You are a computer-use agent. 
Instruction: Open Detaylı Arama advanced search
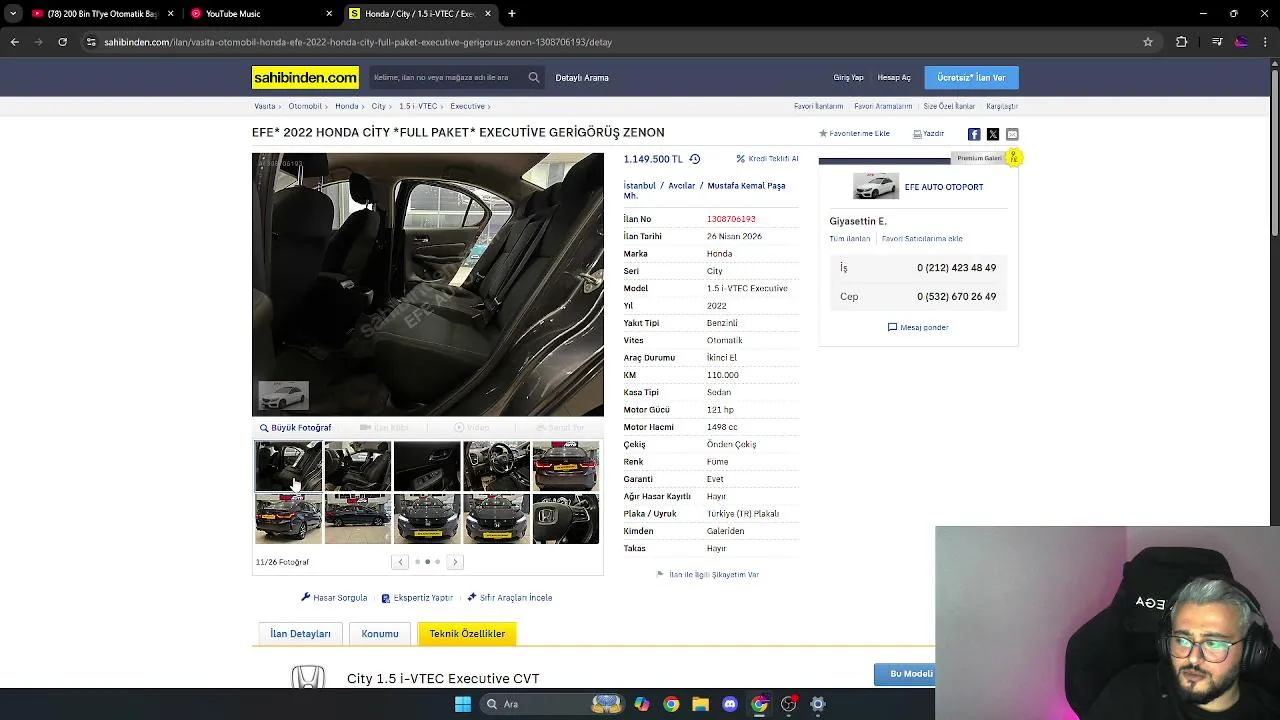[582, 77]
